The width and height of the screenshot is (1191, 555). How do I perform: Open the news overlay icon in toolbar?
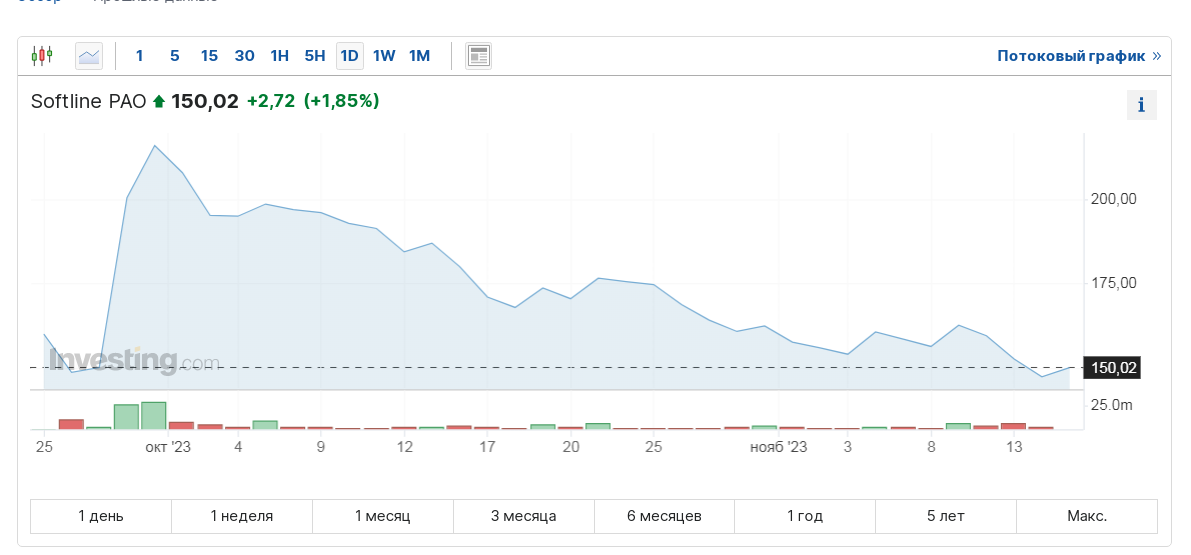click(x=479, y=55)
